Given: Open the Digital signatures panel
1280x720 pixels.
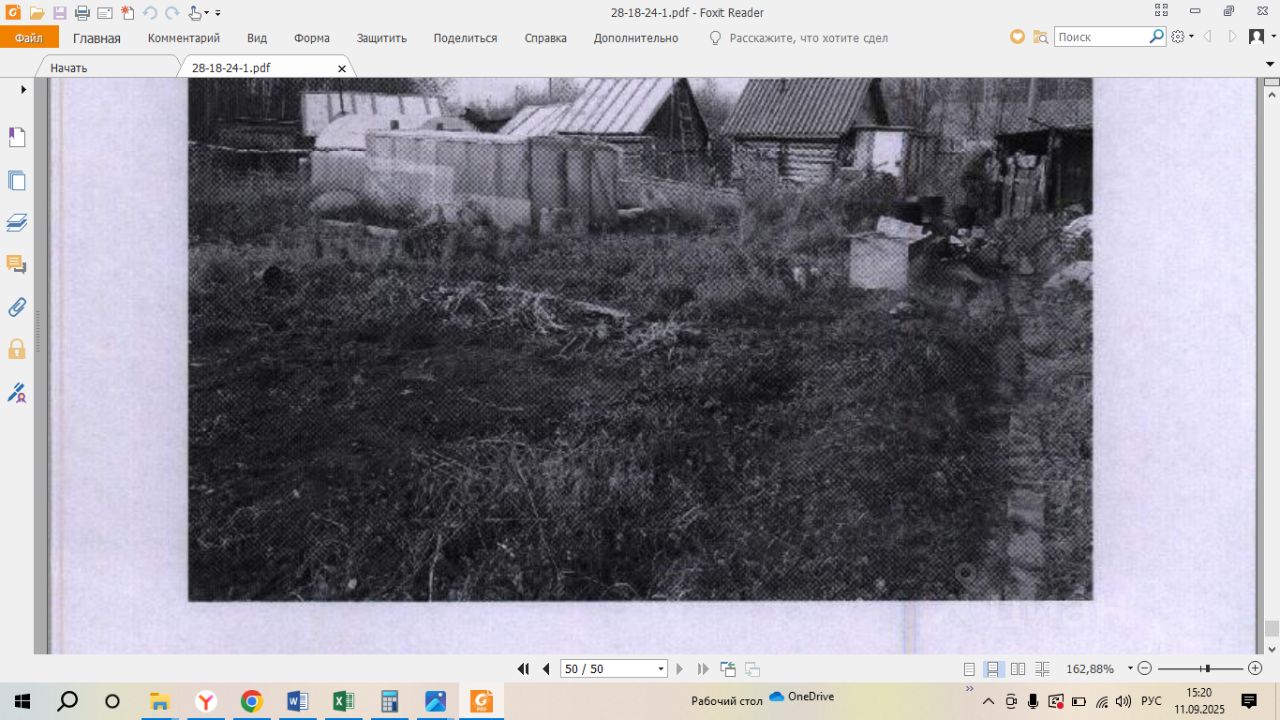Looking at the screenshot, I should pos(17,392).
